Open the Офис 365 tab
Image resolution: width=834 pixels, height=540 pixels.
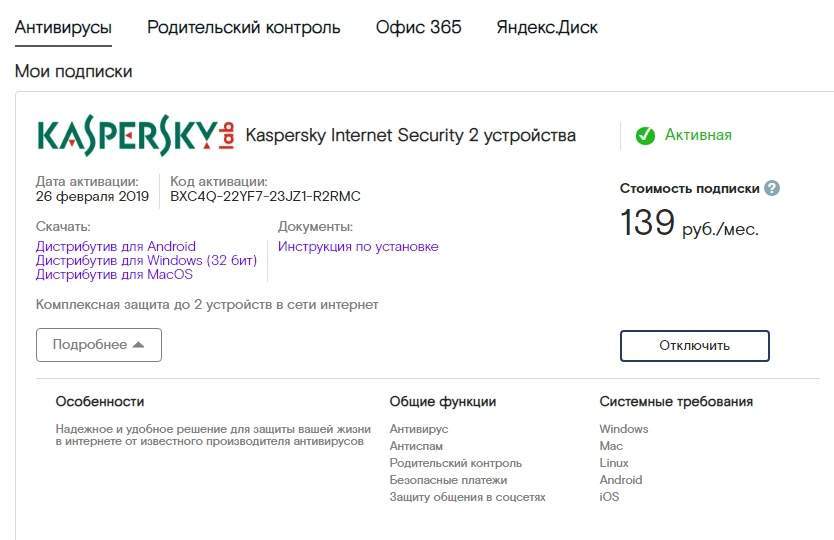(419, 27)
